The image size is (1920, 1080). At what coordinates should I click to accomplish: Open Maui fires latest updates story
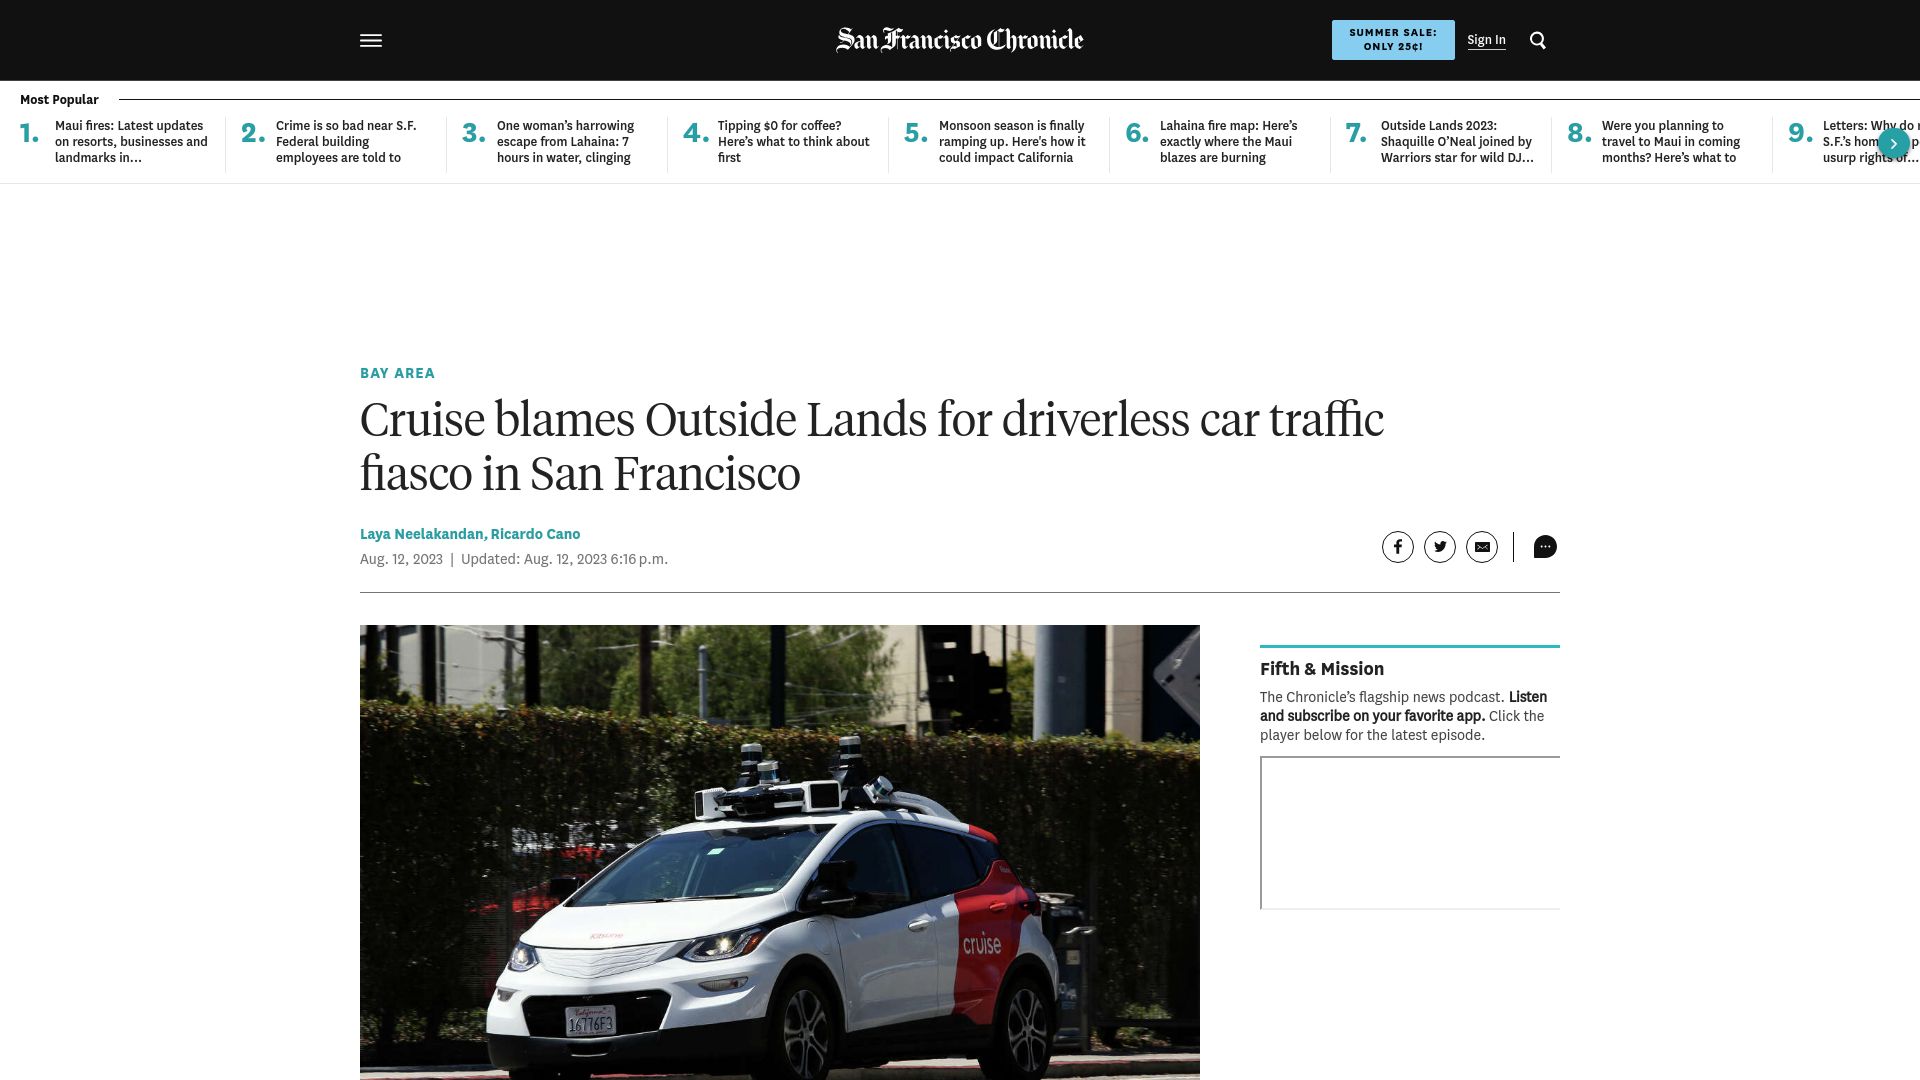click(x=131, y=142)
